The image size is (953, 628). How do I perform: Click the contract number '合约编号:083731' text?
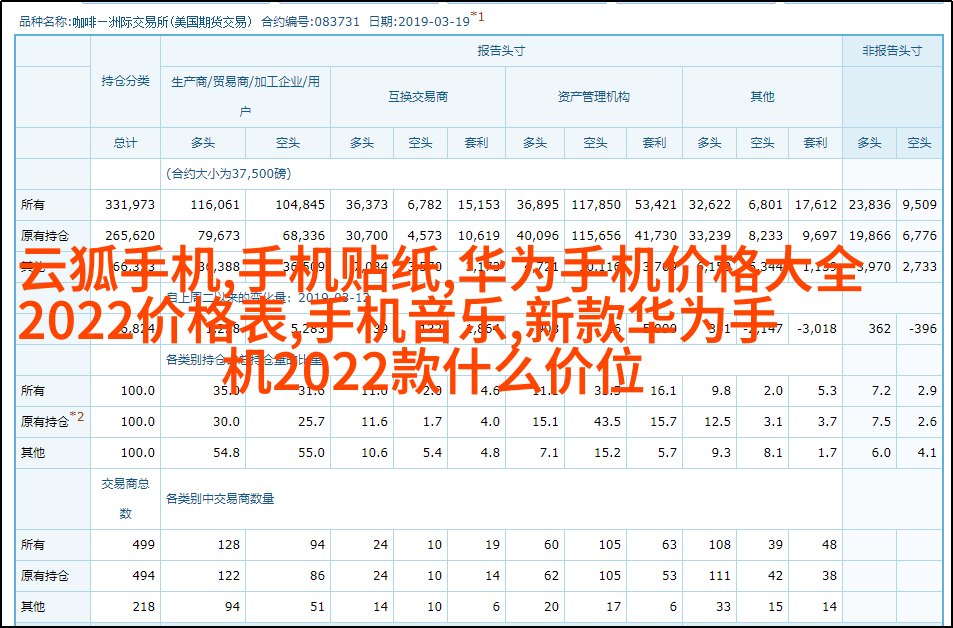pos(310,22)
